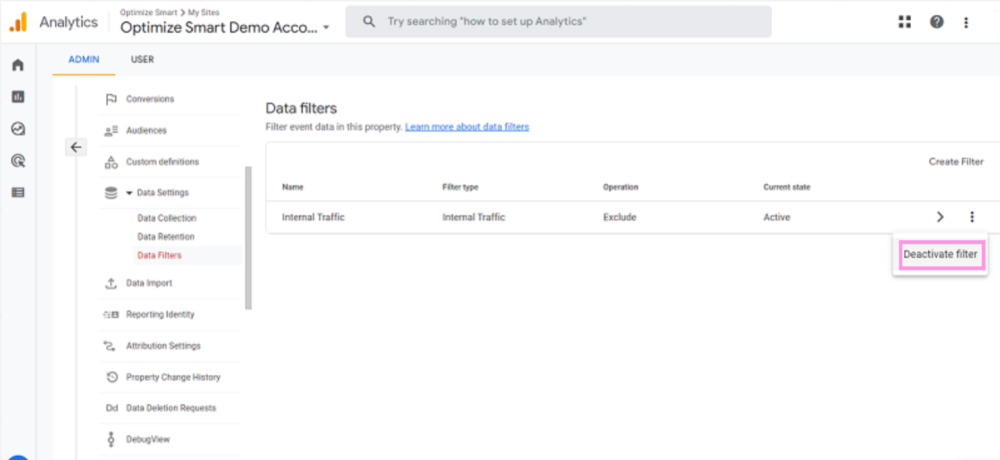The width and height of the screenshot is (1000, 460).
Task: Click the Google apps grid icon
Action: (905, 22)
